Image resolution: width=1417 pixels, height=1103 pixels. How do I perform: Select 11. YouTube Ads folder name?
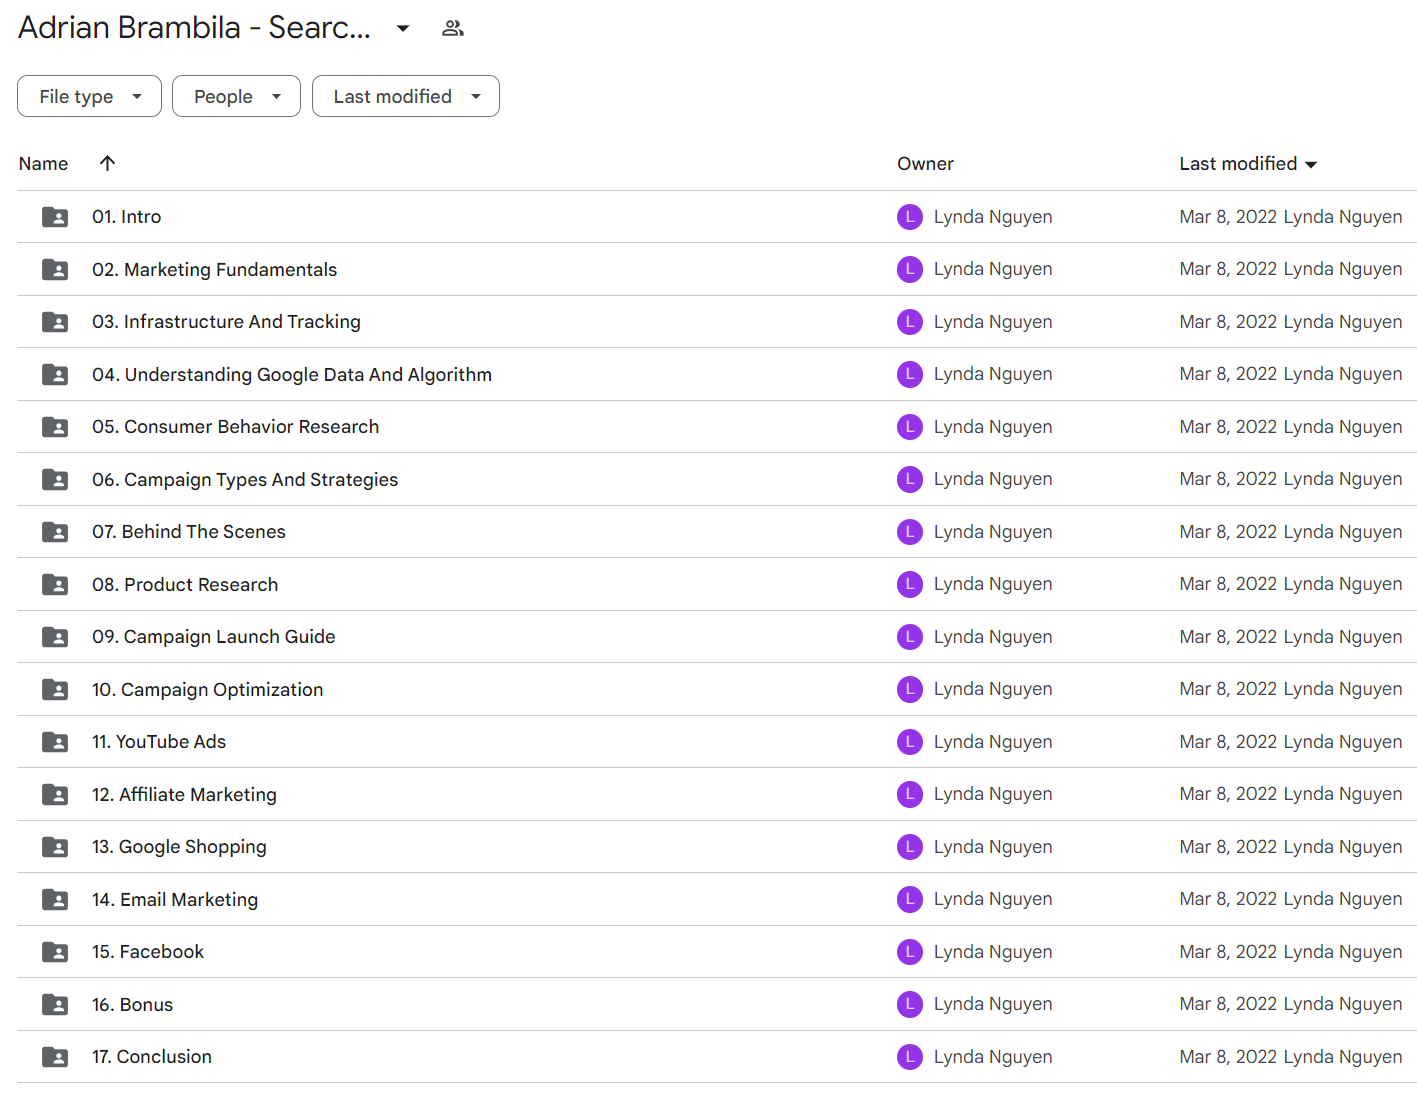pyautogui.click(x=159, y=742)
